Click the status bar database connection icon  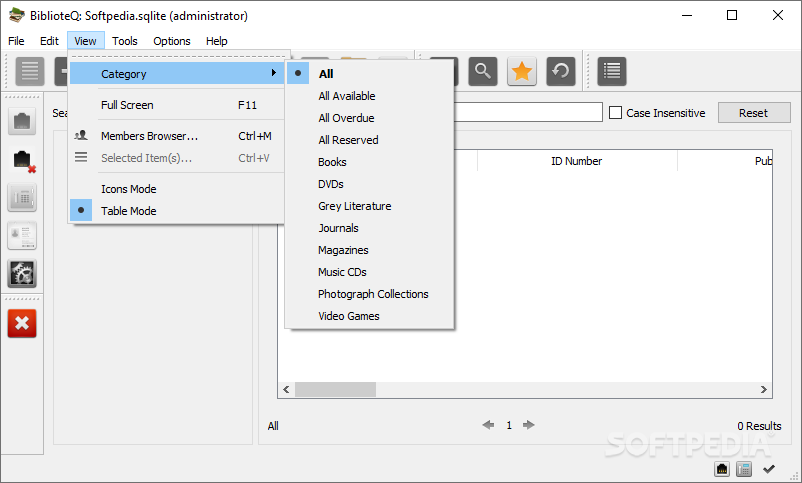pos(722,469)
